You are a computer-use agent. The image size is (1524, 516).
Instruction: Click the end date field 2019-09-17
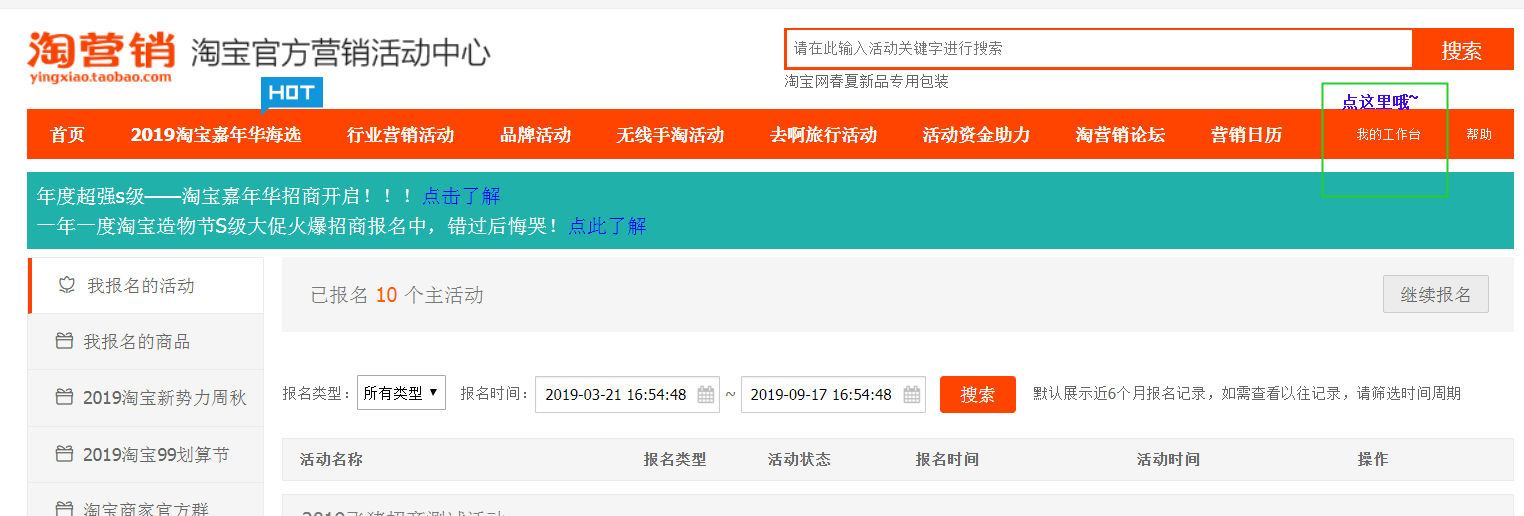[833, 394]
